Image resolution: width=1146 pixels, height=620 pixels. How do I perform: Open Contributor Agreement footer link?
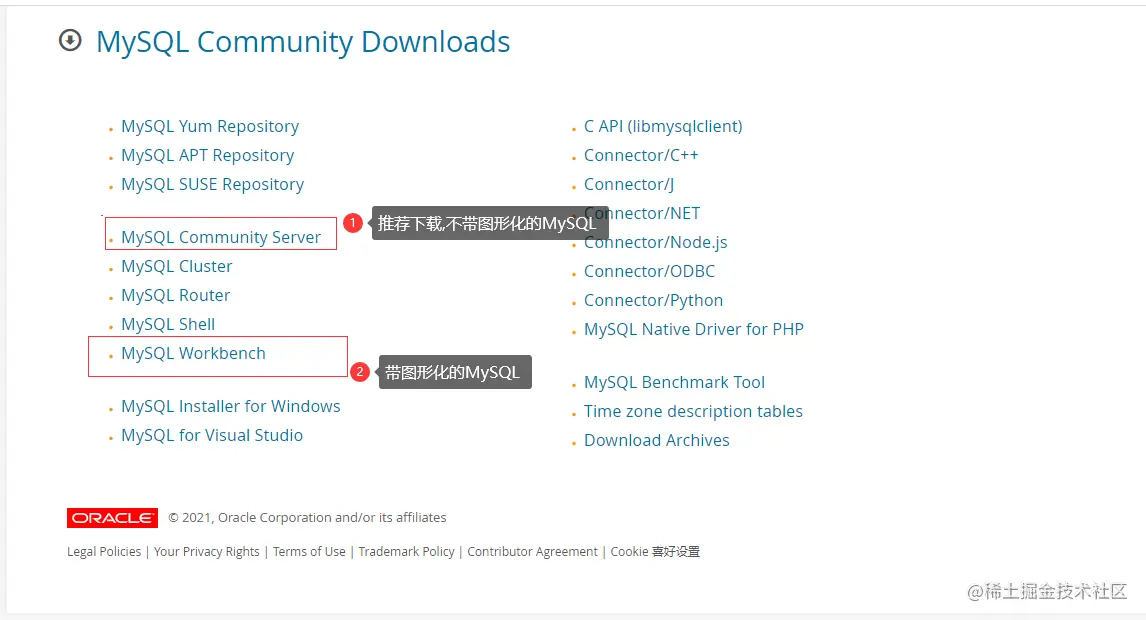tap(532, 551)
